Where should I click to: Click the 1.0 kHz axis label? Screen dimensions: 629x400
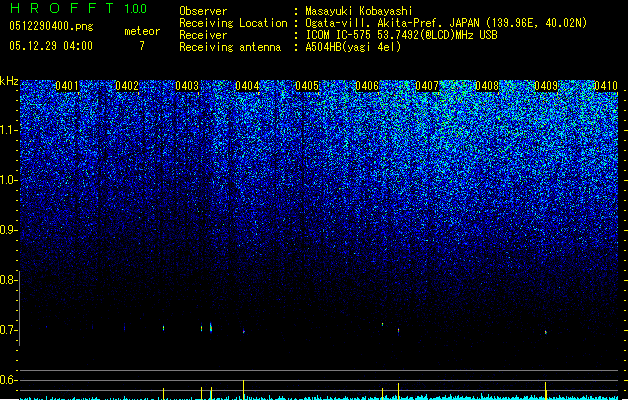(8, 180)
